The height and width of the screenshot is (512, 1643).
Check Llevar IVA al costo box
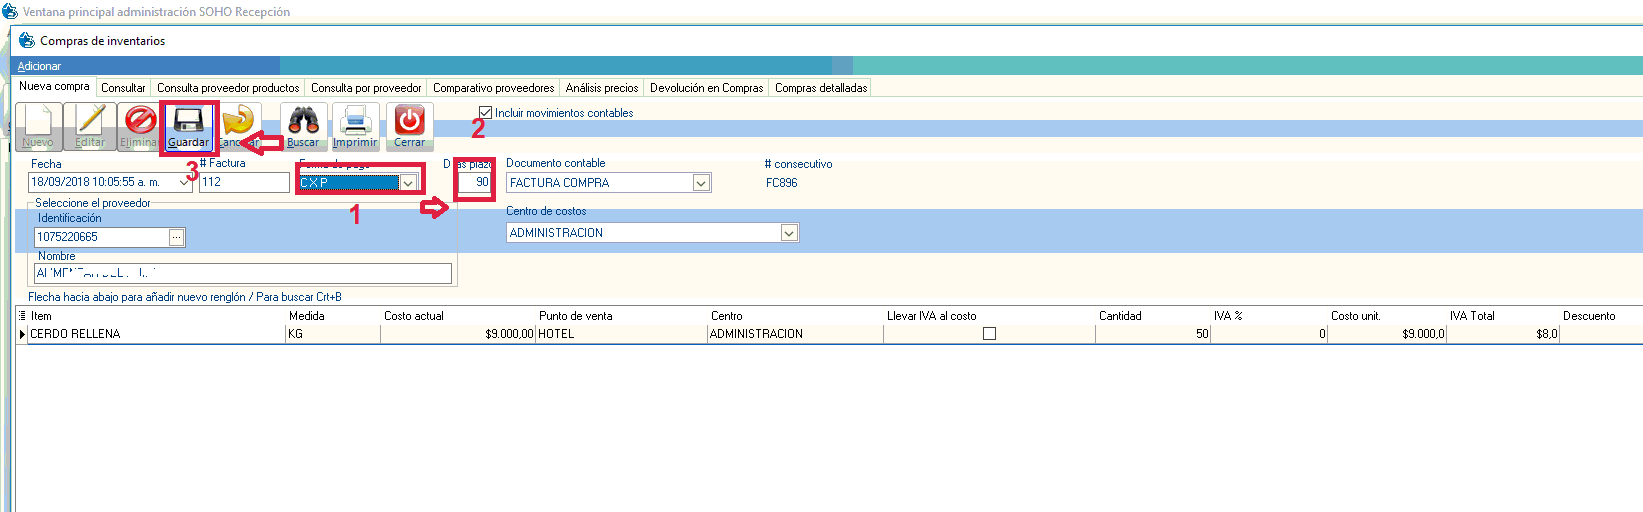(x=989, y=334)
